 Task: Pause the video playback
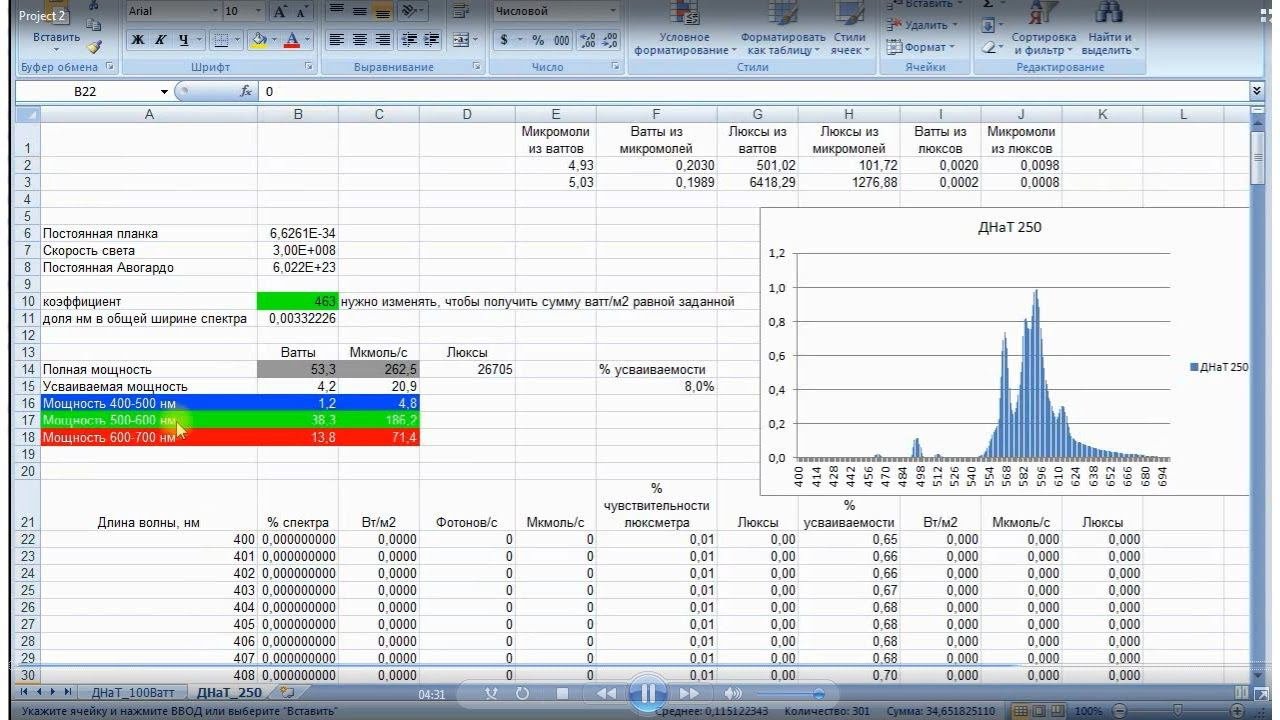point(648,692)
